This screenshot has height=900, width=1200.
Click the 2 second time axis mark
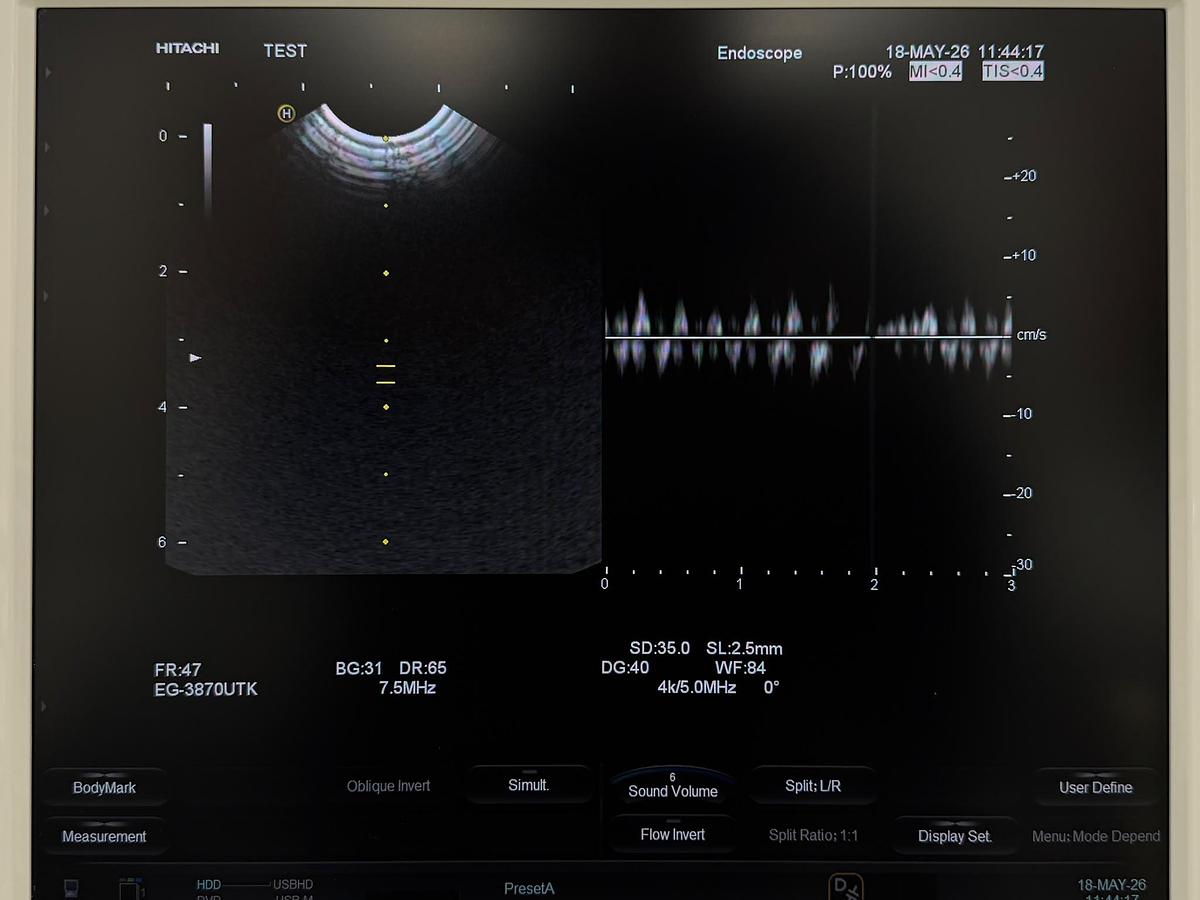[874, 584]
